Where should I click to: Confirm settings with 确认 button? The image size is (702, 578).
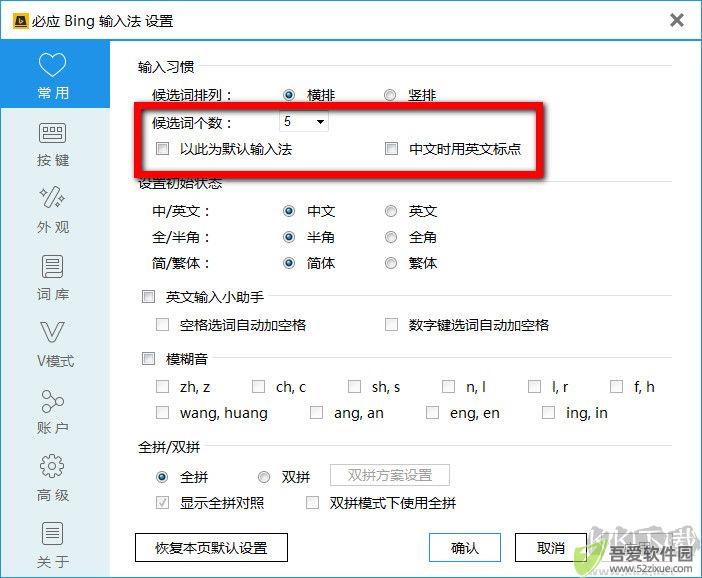[x=464, y=547]
